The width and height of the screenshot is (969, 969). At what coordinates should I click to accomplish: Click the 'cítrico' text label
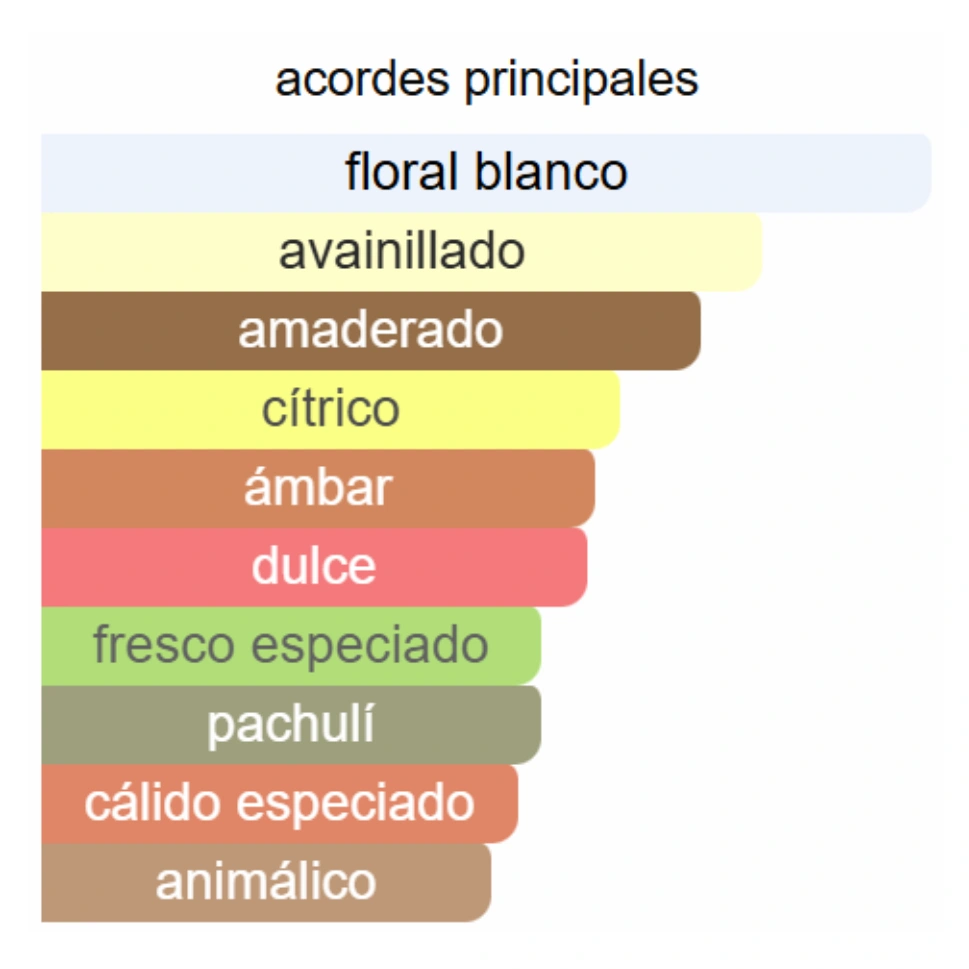[x=330, y=409]
